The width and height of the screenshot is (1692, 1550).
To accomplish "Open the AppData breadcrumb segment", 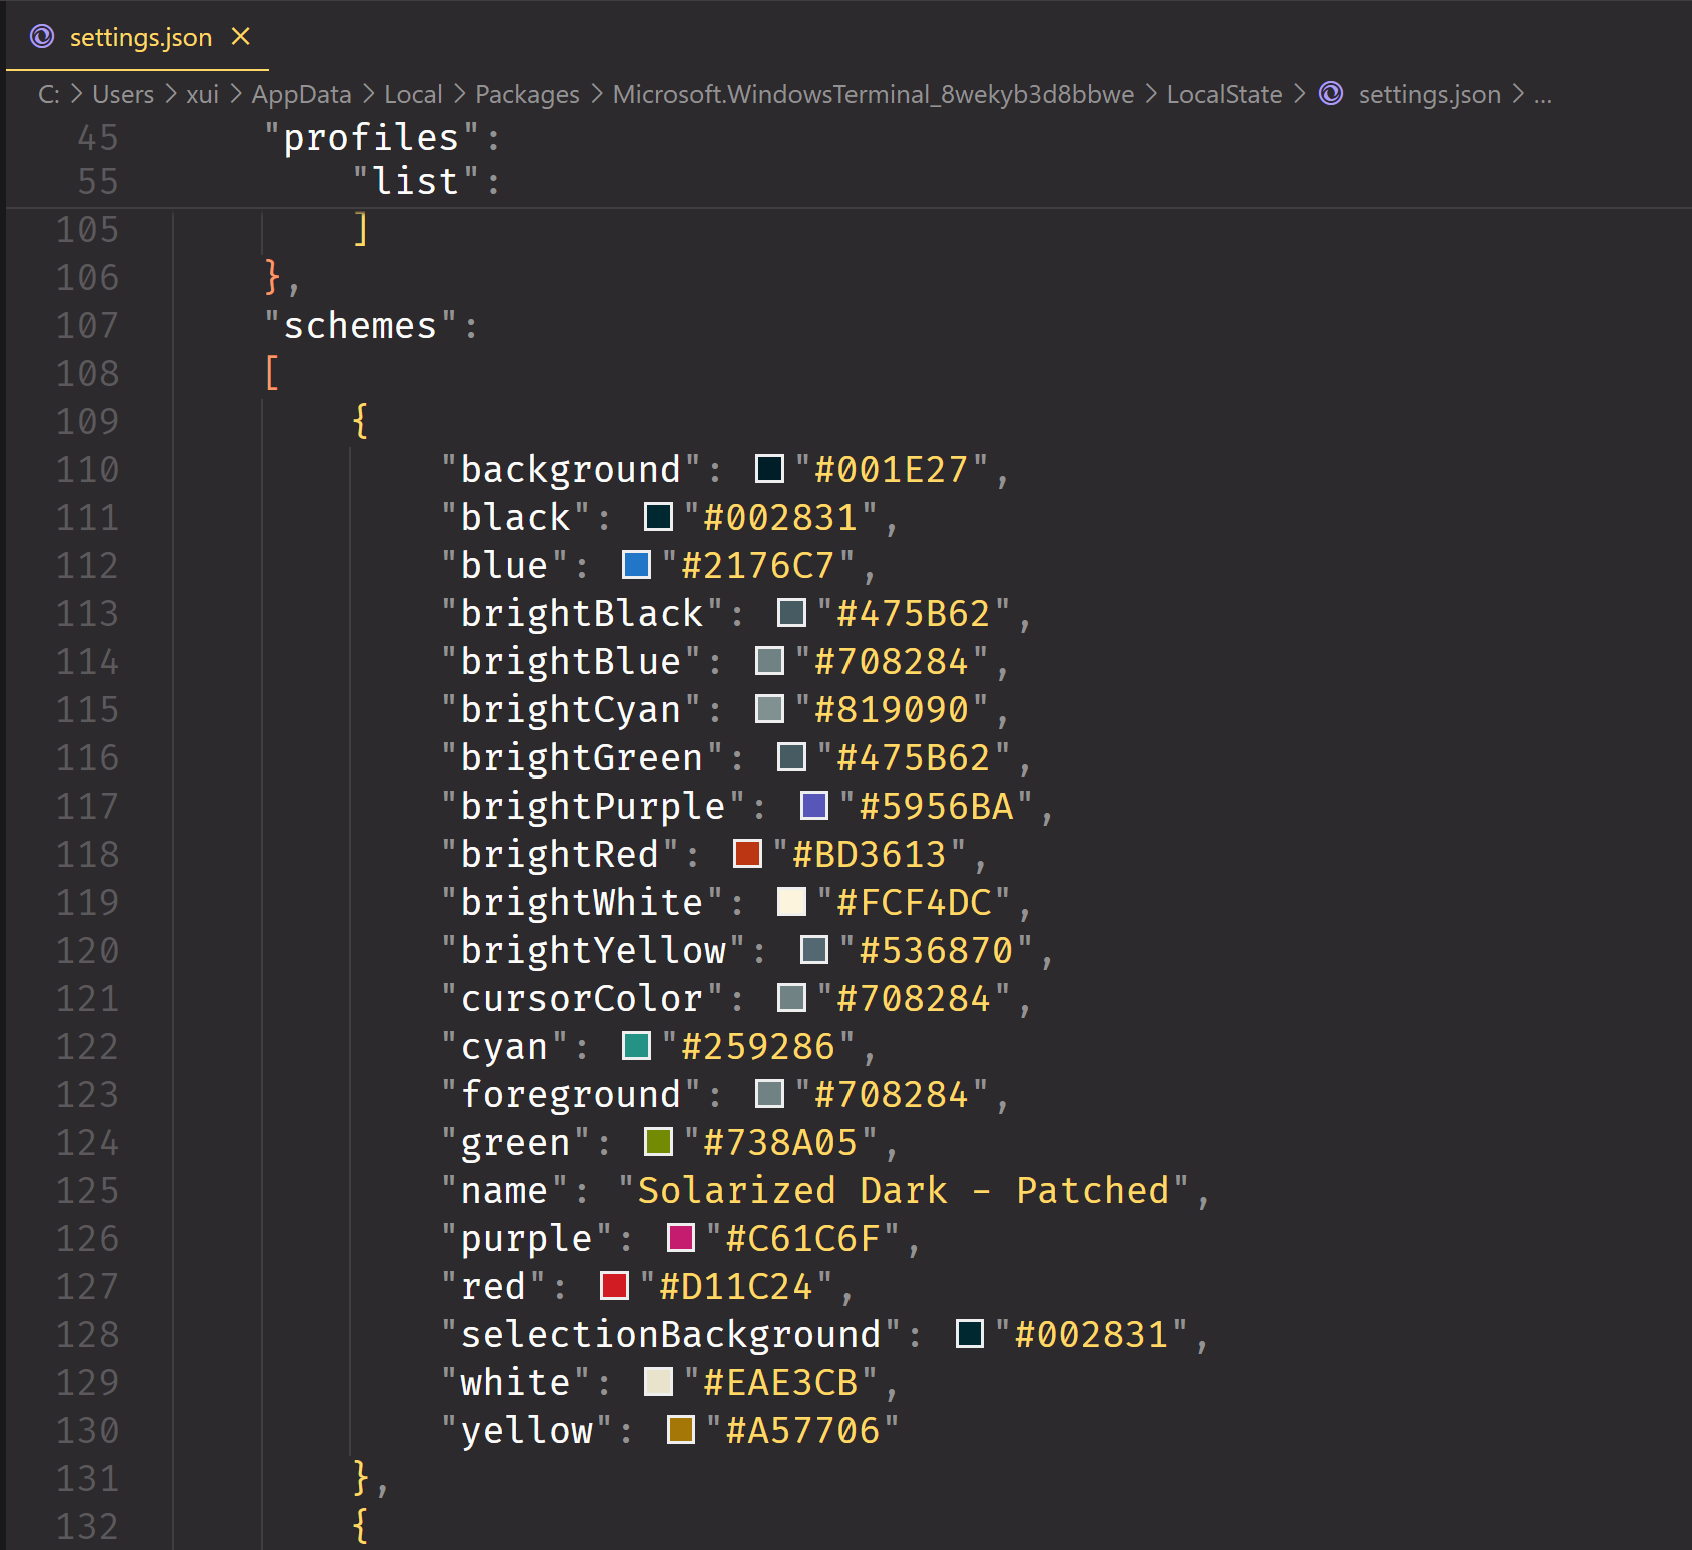I will 301,94.
